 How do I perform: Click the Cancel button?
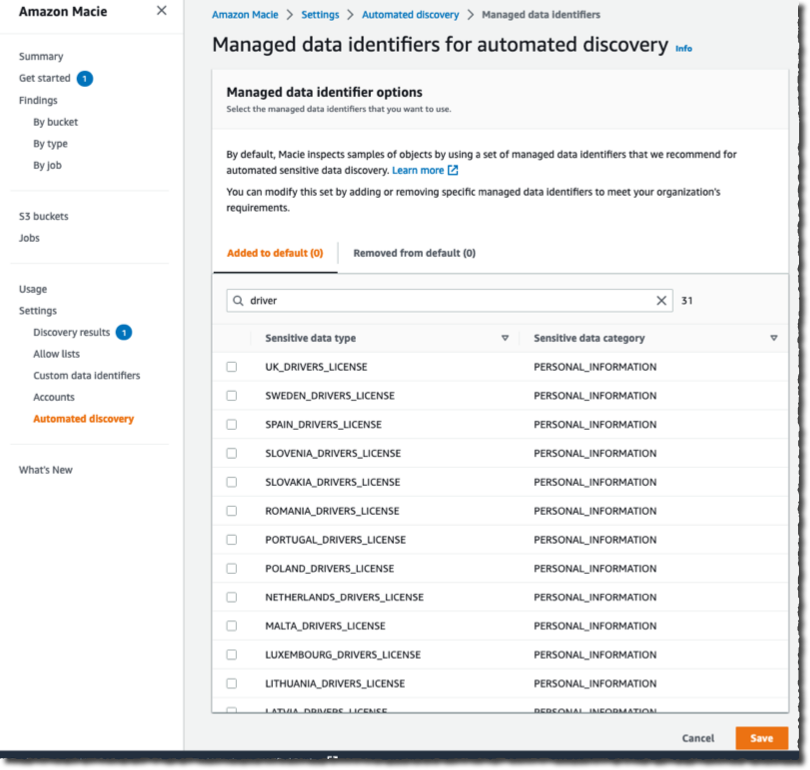coord(698,738)
